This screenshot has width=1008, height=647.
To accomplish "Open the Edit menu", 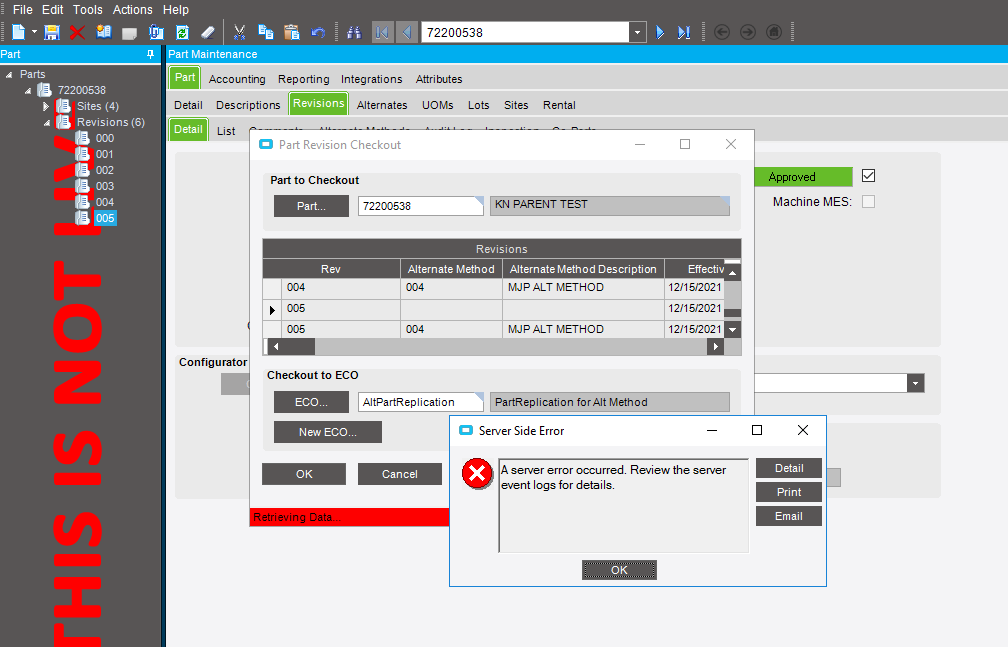I will point(53,10).
